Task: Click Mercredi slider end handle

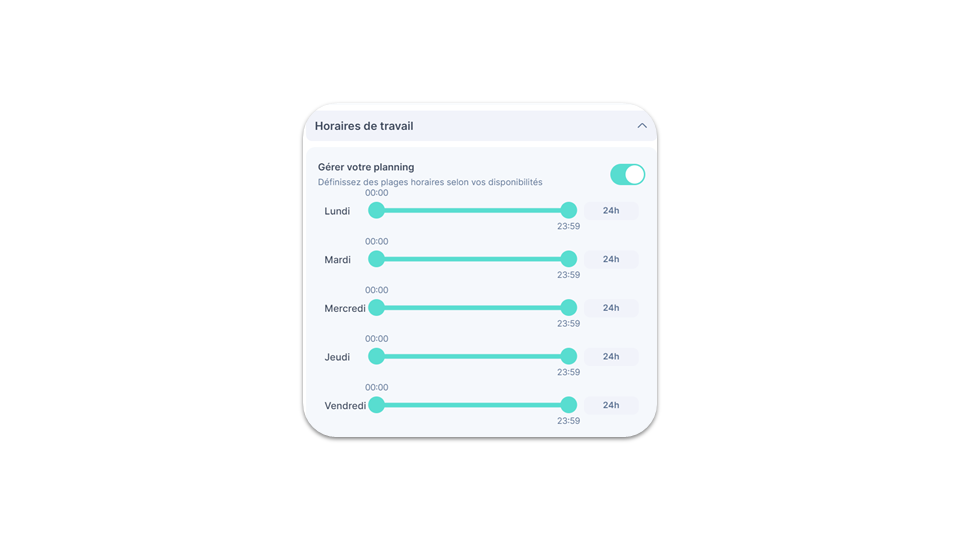Action: coord(569,307)
